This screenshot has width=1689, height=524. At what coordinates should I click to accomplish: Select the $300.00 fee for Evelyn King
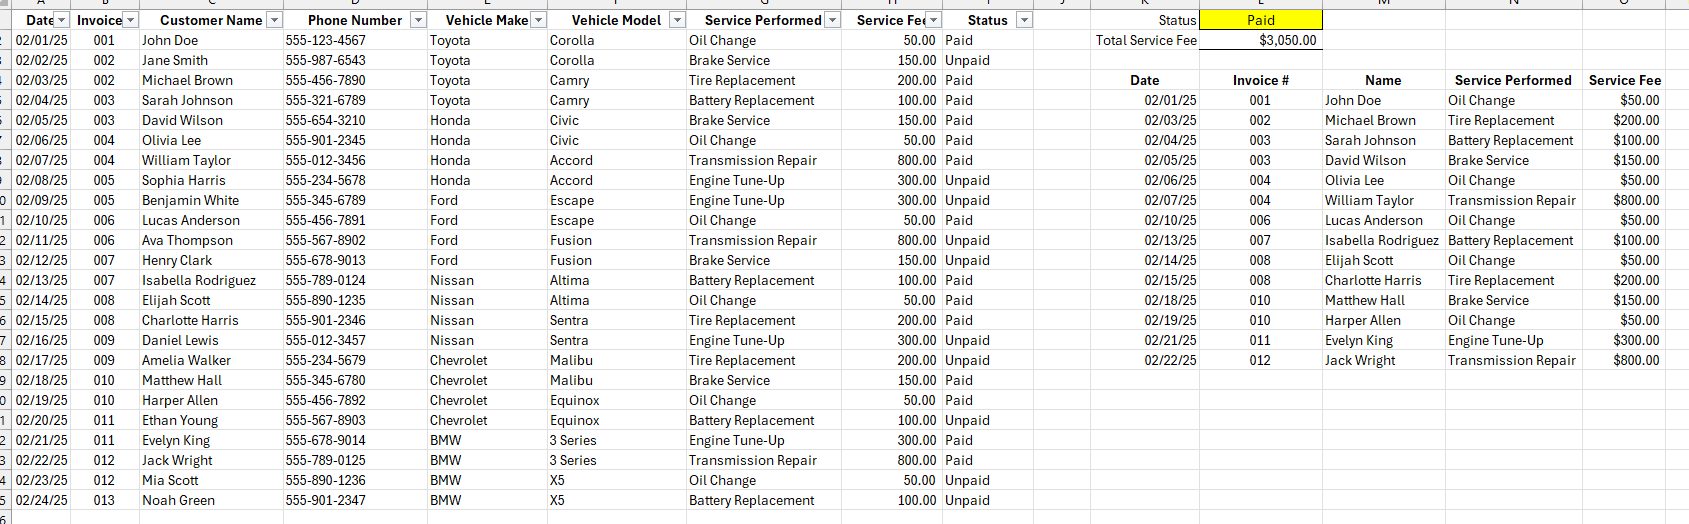pyautogui.click(x=1635, y=340)
